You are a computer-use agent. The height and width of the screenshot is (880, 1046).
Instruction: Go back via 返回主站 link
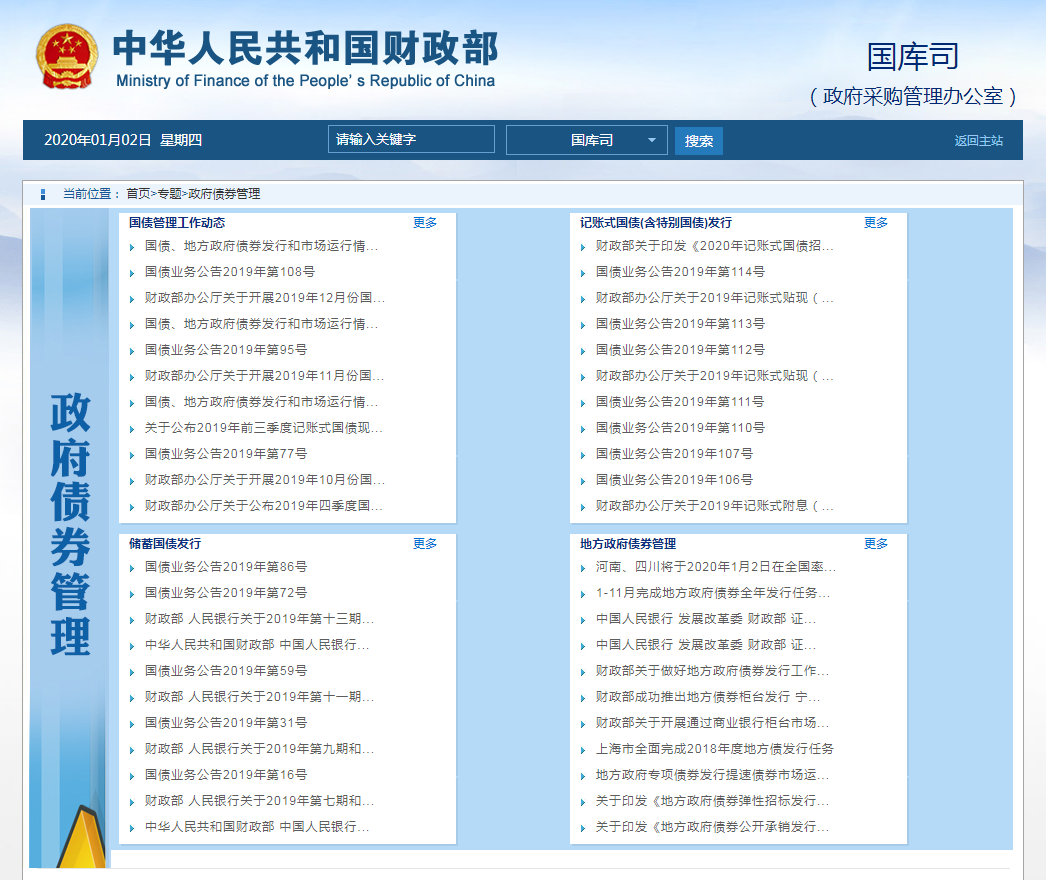coord(978,141)
